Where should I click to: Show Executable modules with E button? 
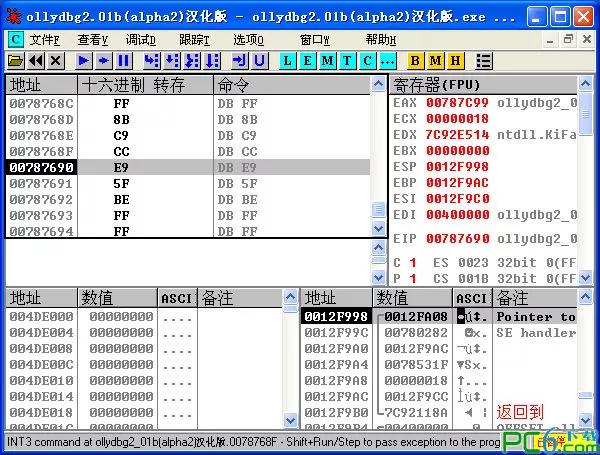pyautogui.click(x=308, y=61)
